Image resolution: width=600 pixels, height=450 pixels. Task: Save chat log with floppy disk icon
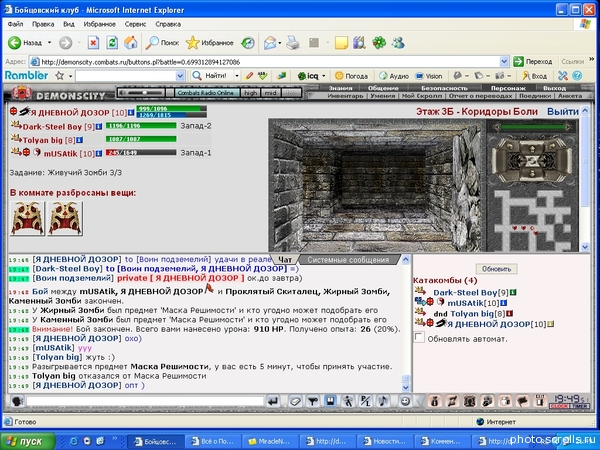[x=330, y=401]
